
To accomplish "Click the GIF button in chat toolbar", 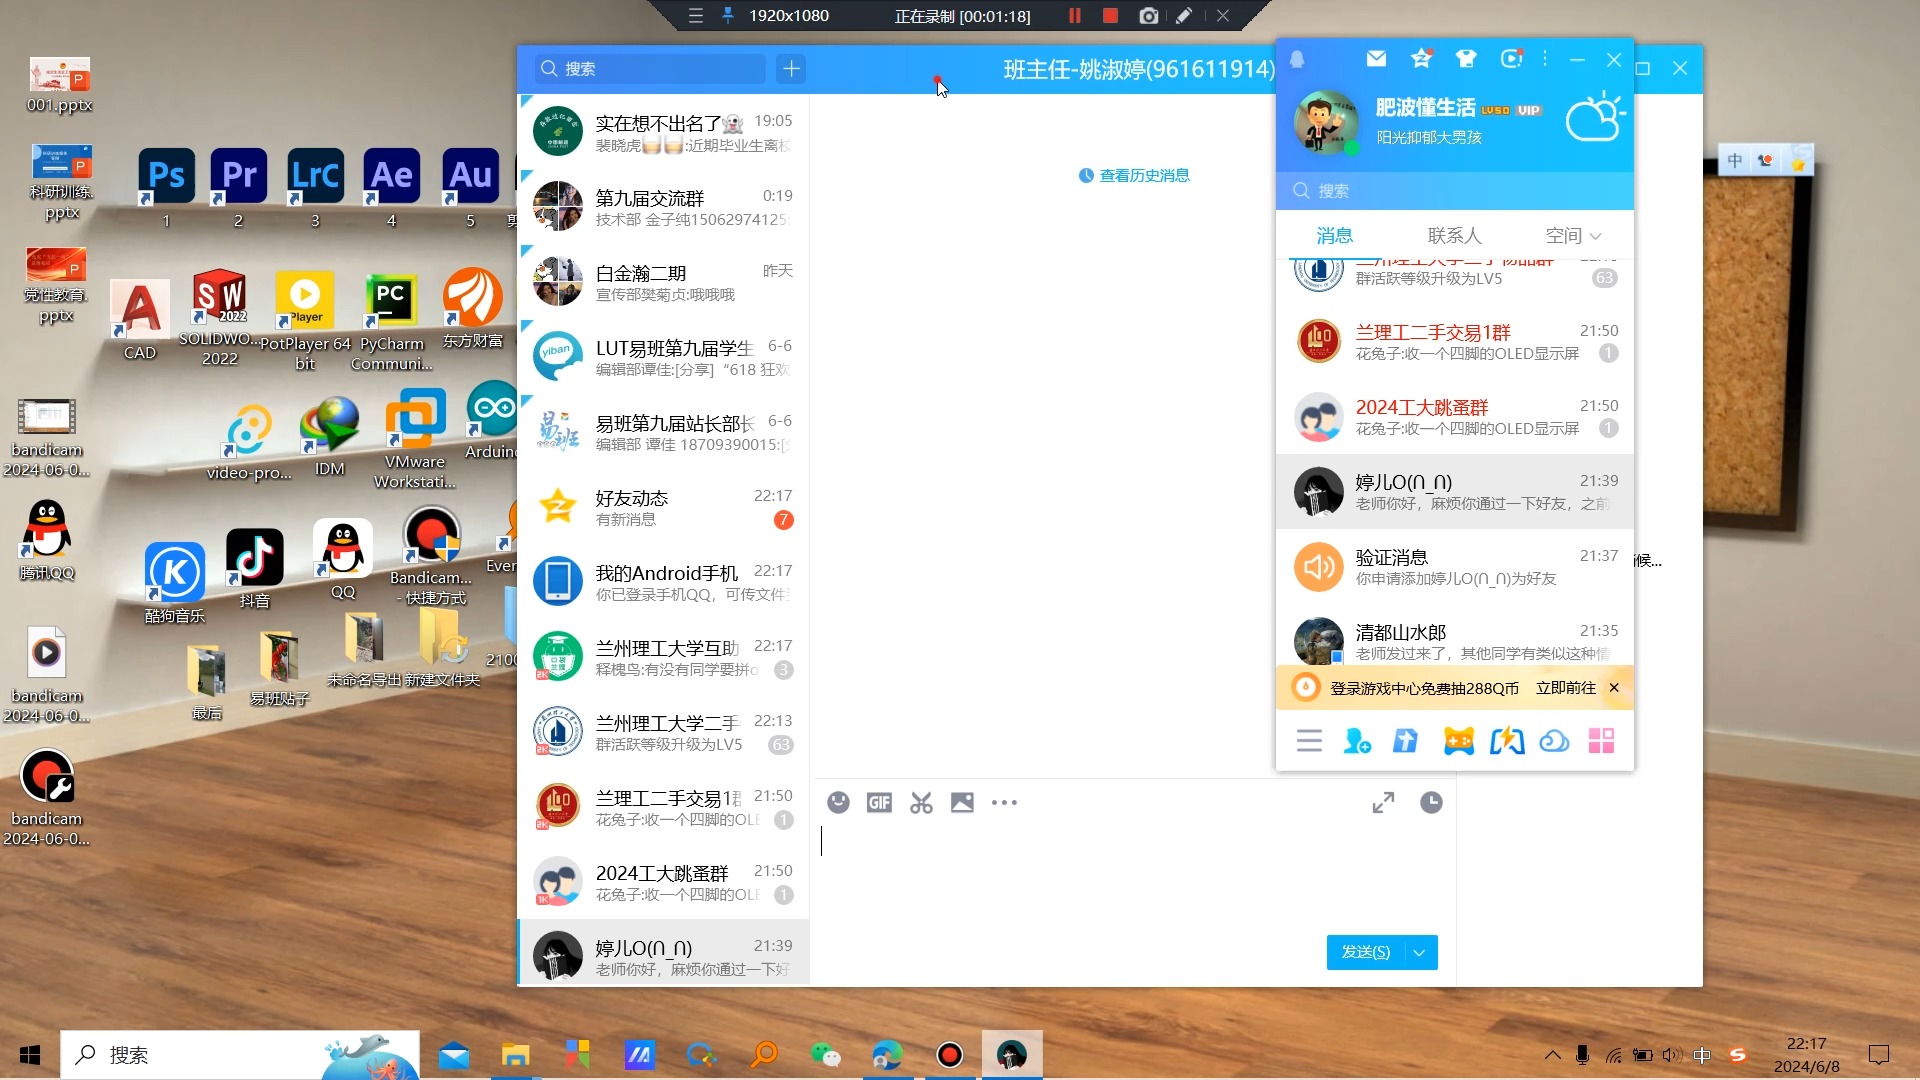I will (879, 803).
